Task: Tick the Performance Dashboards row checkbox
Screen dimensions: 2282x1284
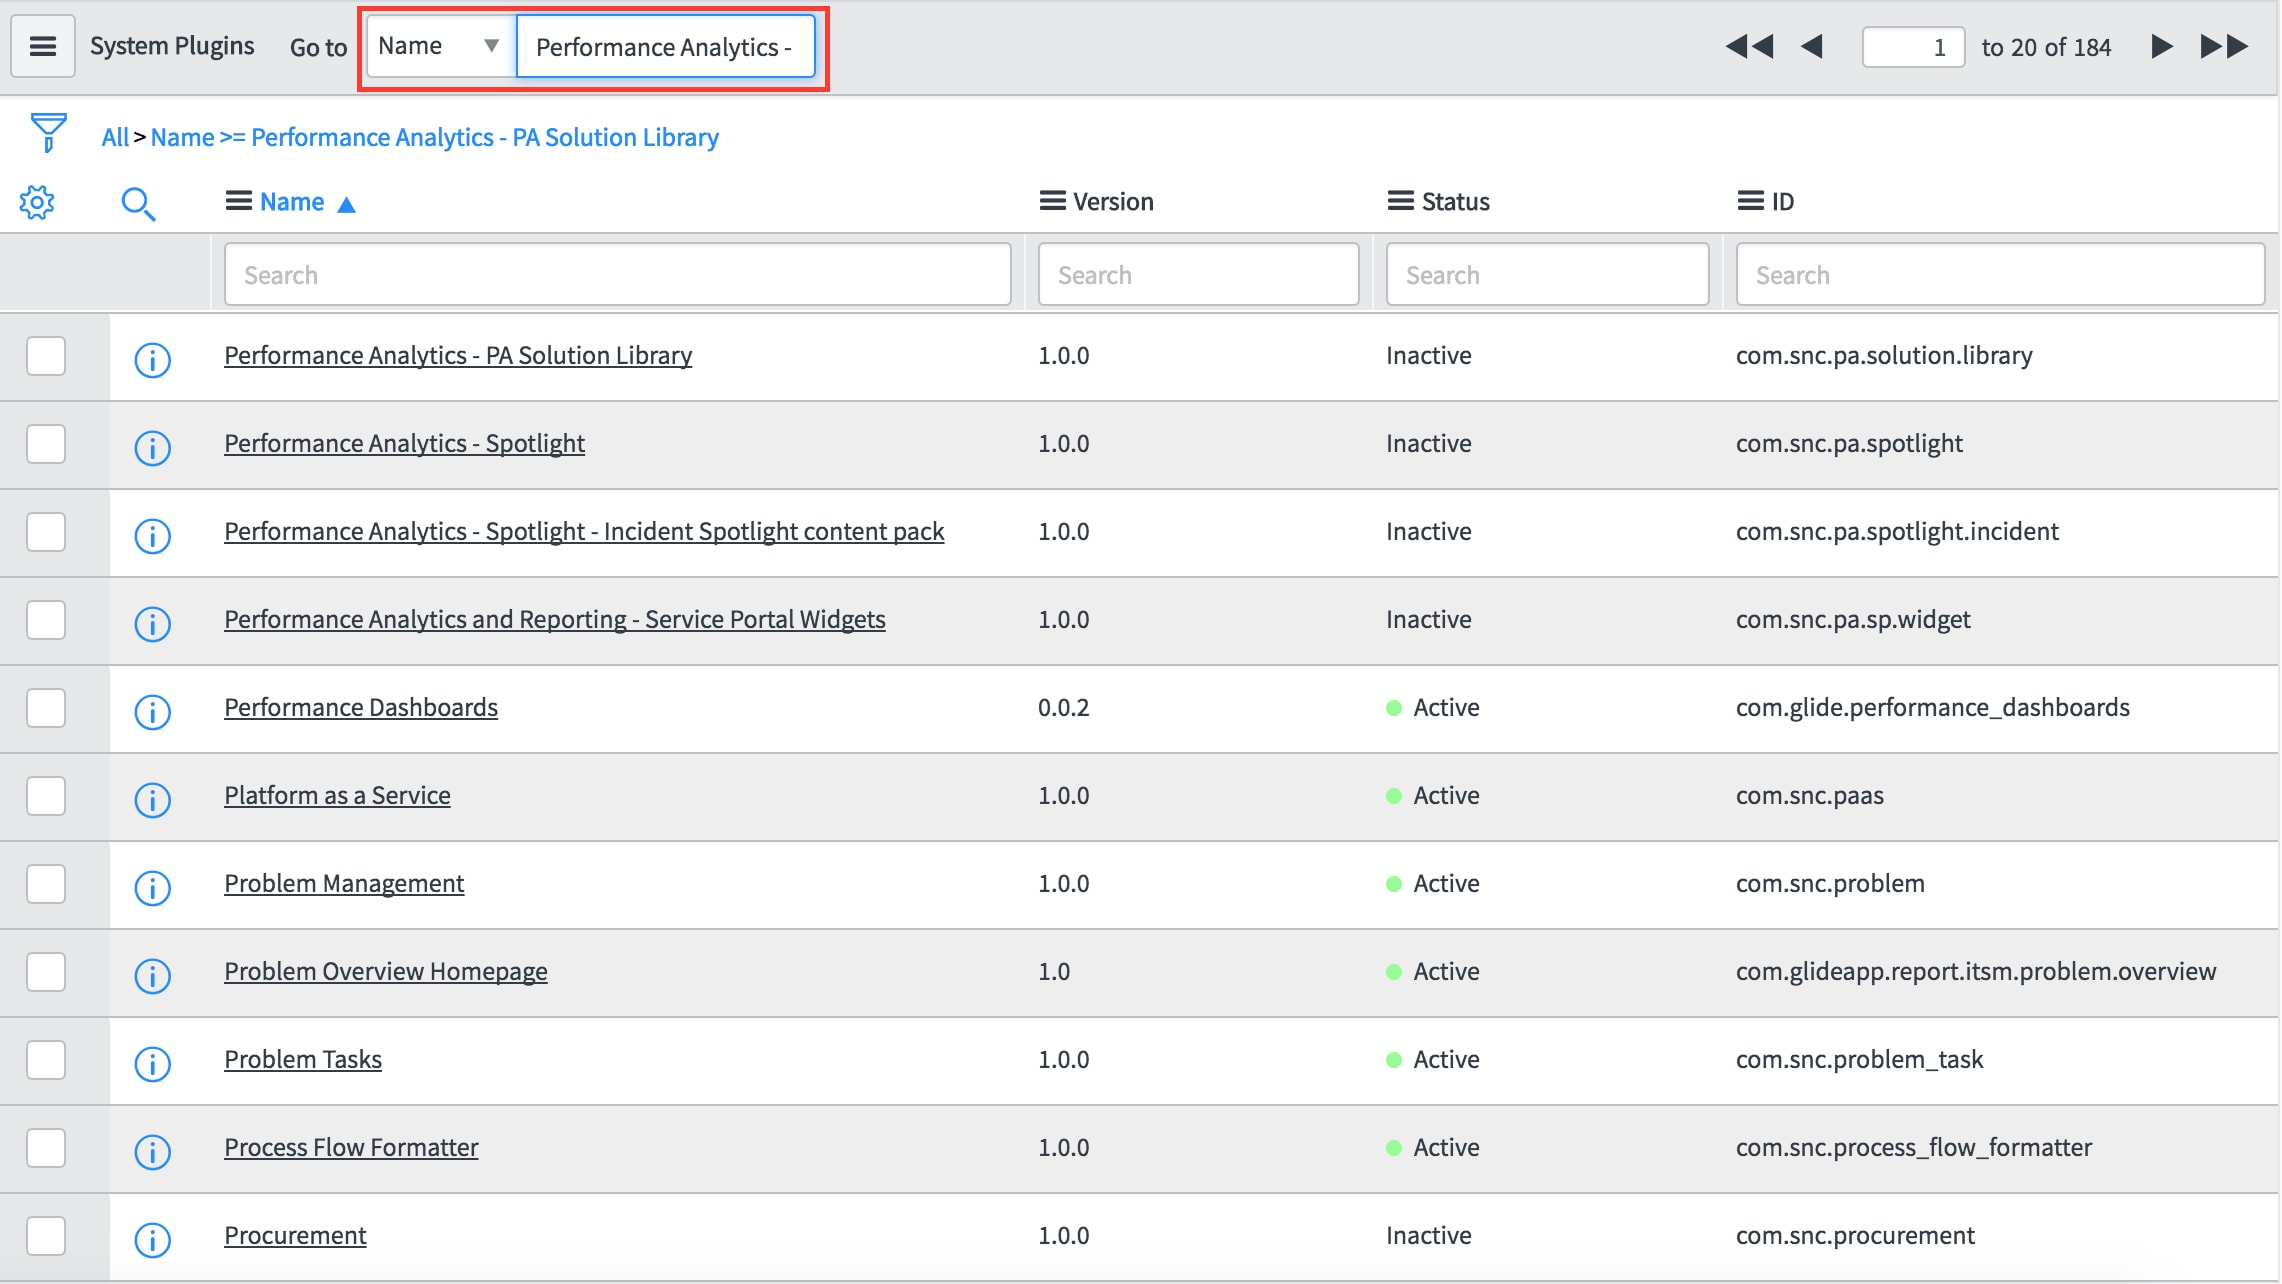Action: [x=46, y=708]
